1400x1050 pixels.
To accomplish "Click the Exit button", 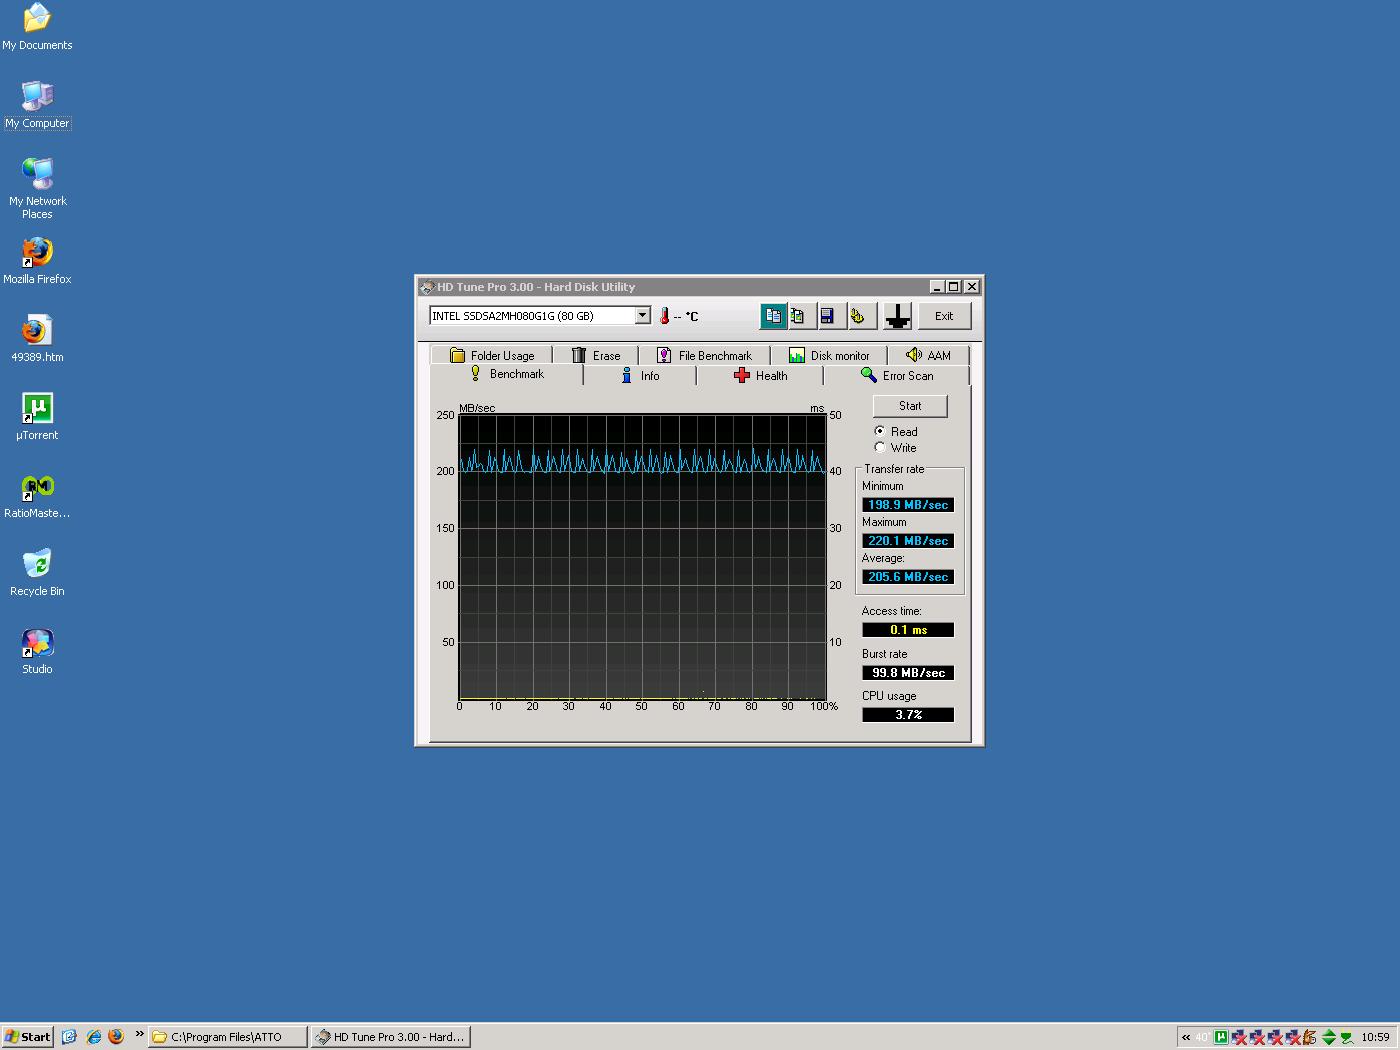I will click(944, 316).
